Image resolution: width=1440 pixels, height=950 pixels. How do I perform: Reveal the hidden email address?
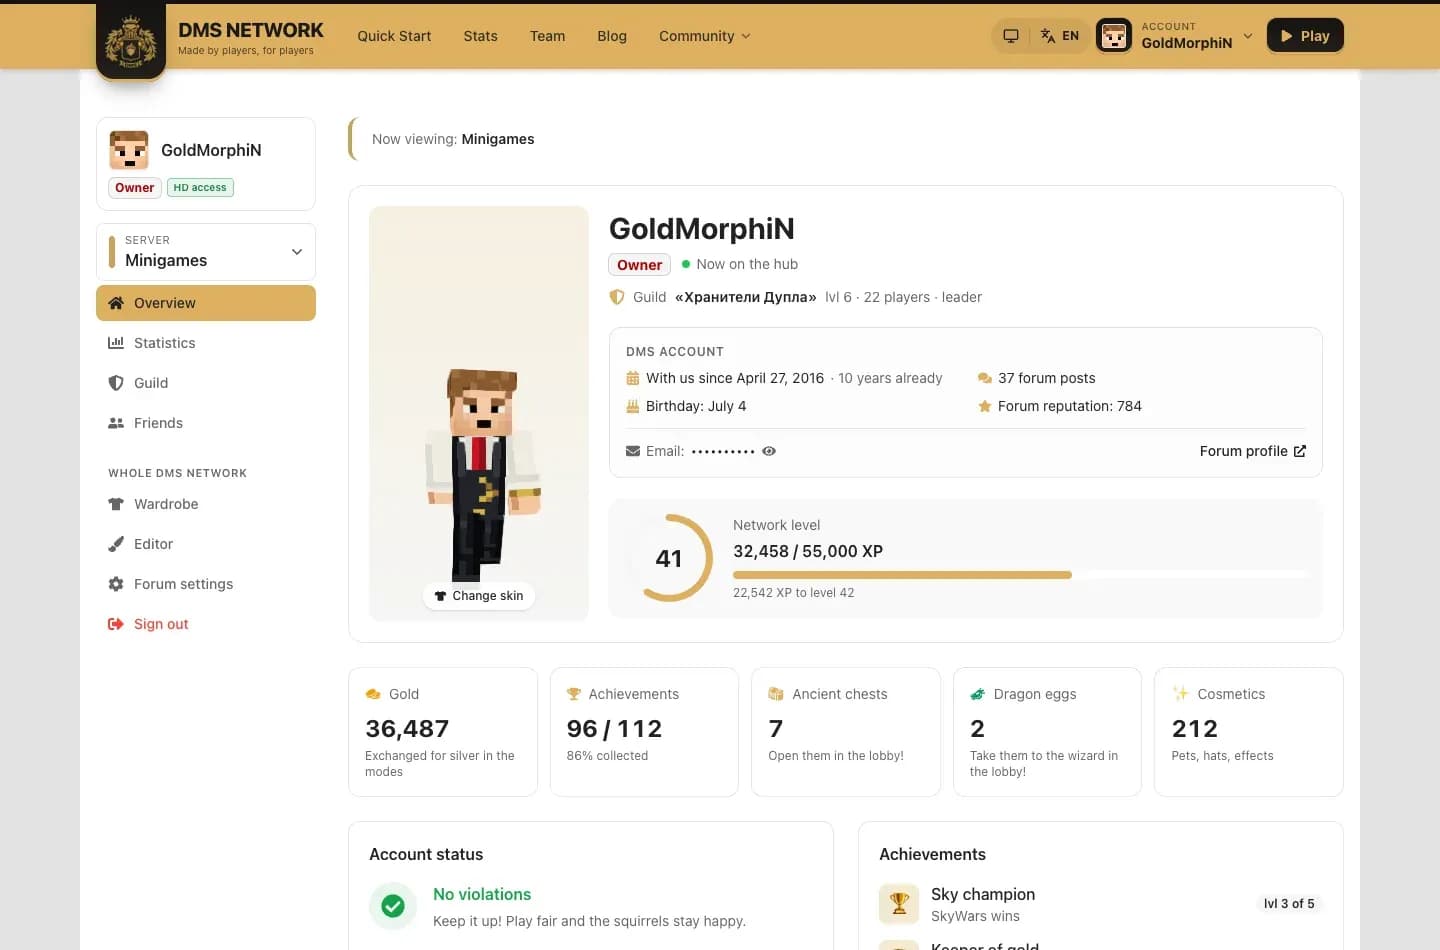[x=769, y=451]
